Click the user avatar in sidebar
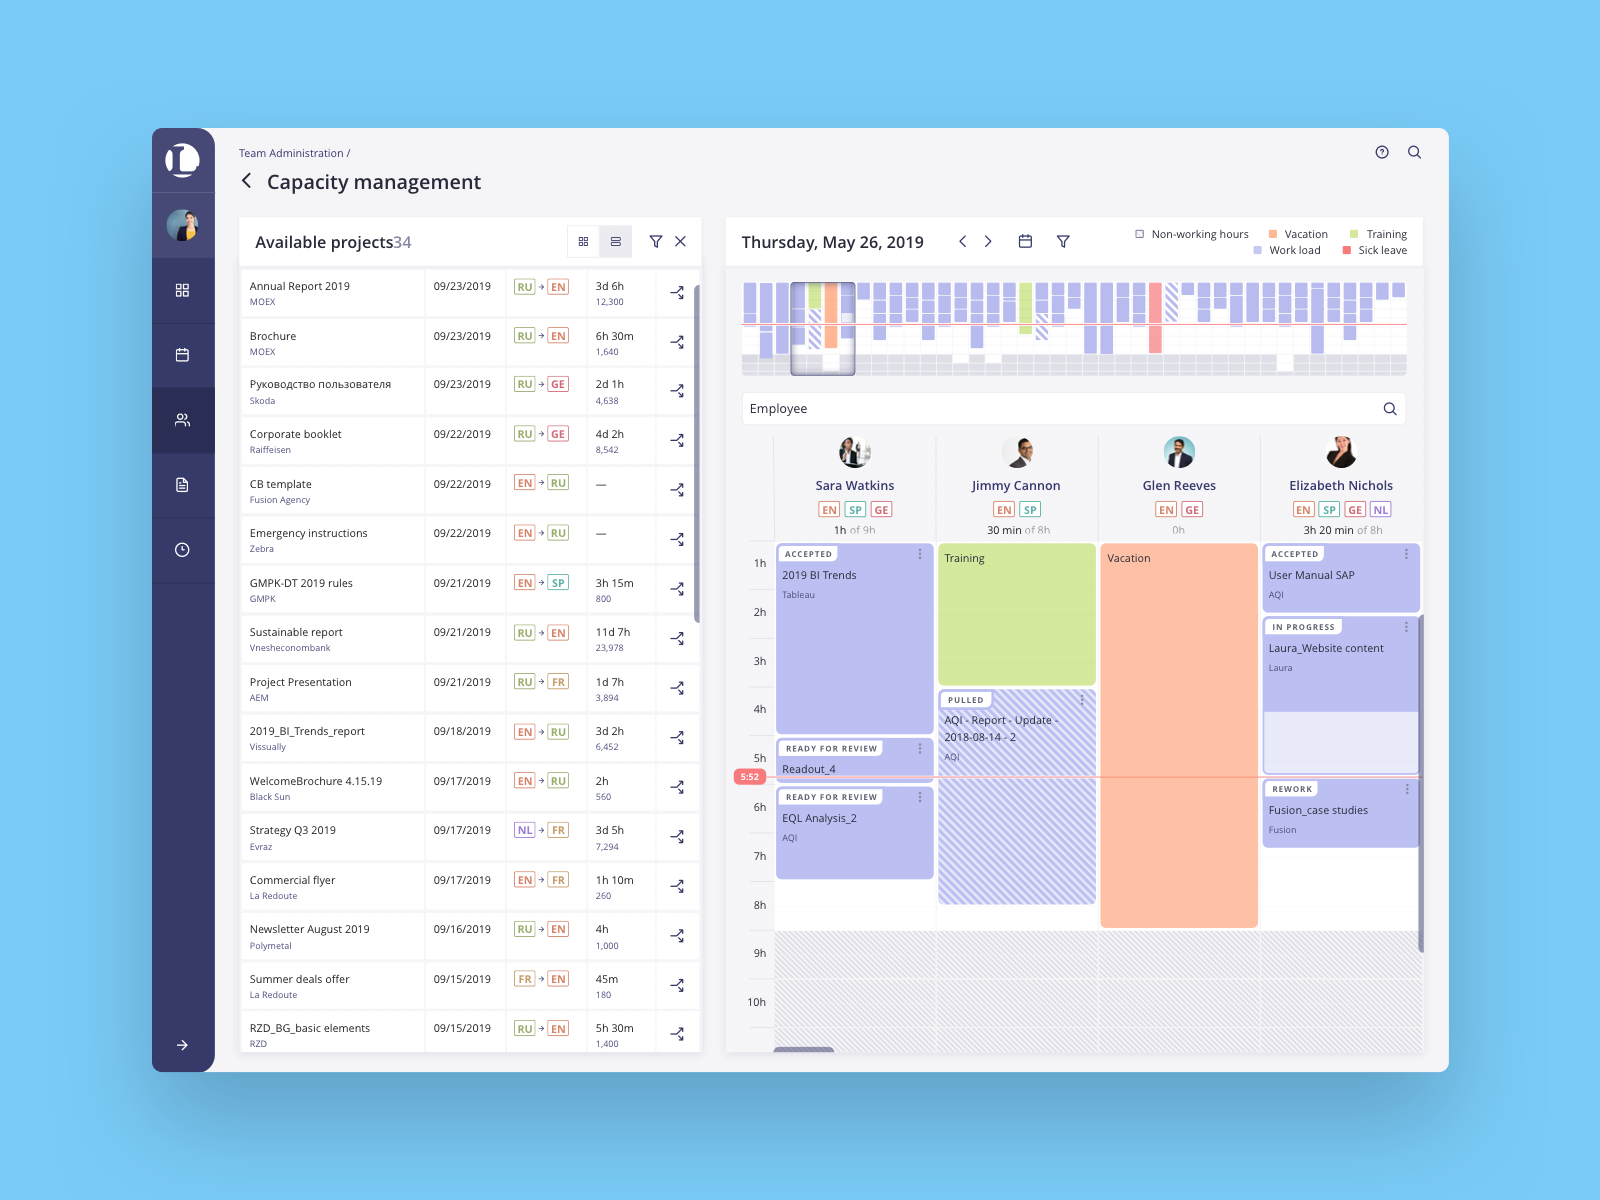This screenshot has width=1600, height=1200. point(182,225)
